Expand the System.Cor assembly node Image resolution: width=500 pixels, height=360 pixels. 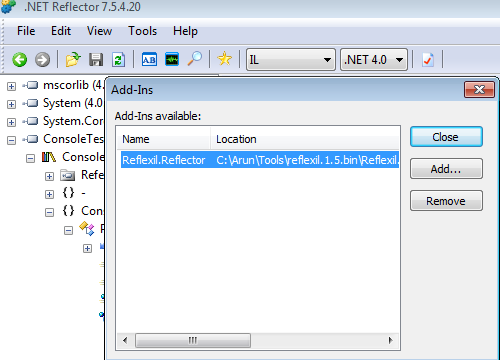click(x=11, y=122)
